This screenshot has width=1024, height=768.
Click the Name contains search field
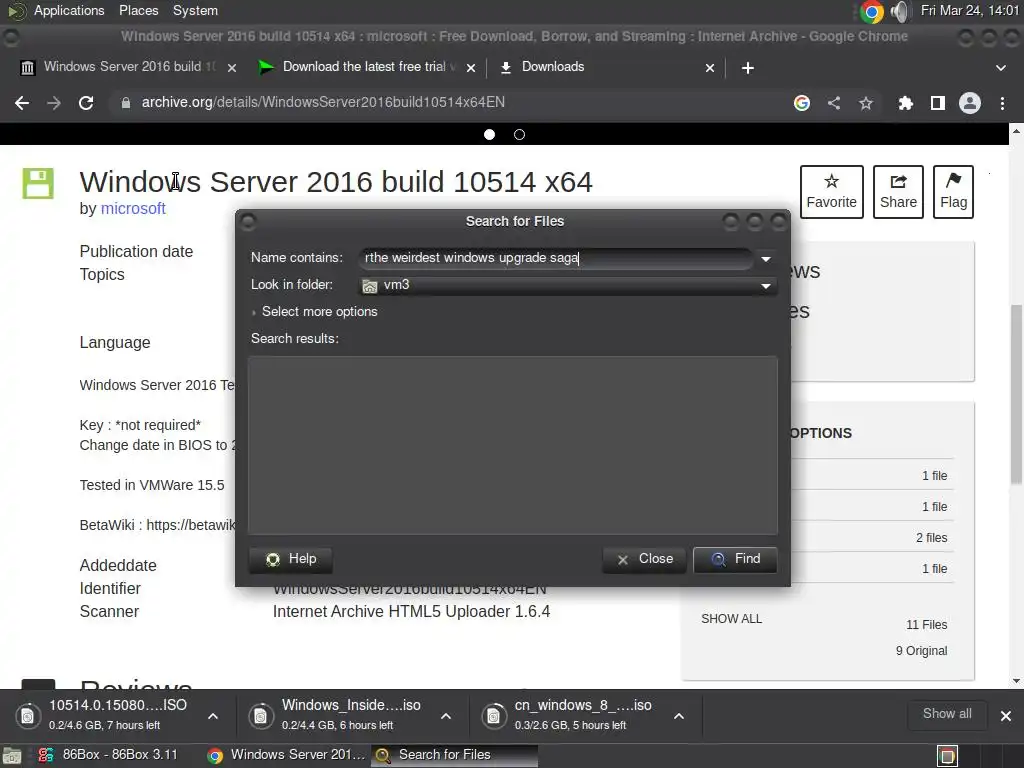[x=555, y=258]
